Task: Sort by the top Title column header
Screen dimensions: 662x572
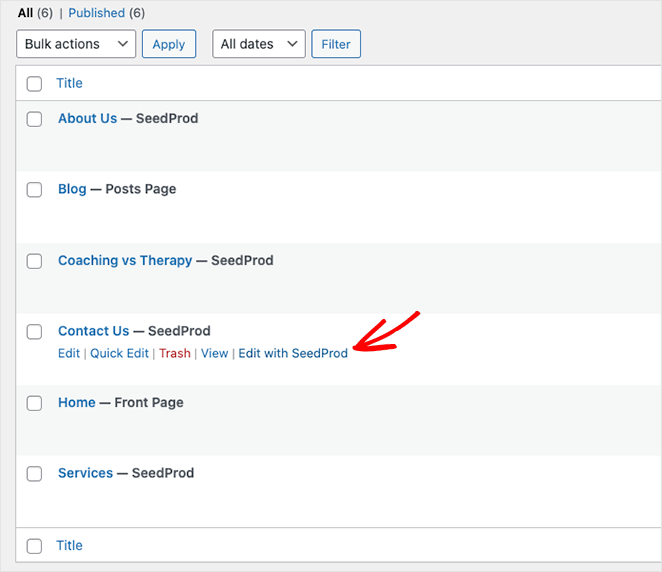Action: click(70, 83)
